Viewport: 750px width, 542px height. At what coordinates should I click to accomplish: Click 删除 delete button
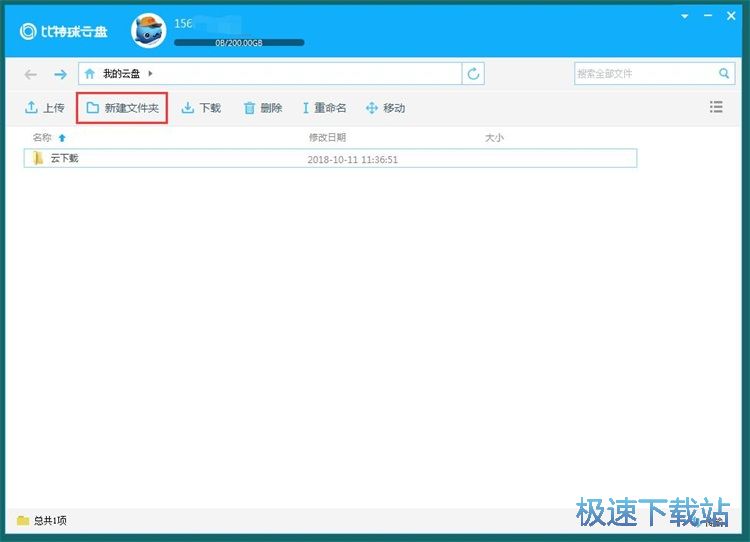263,108
